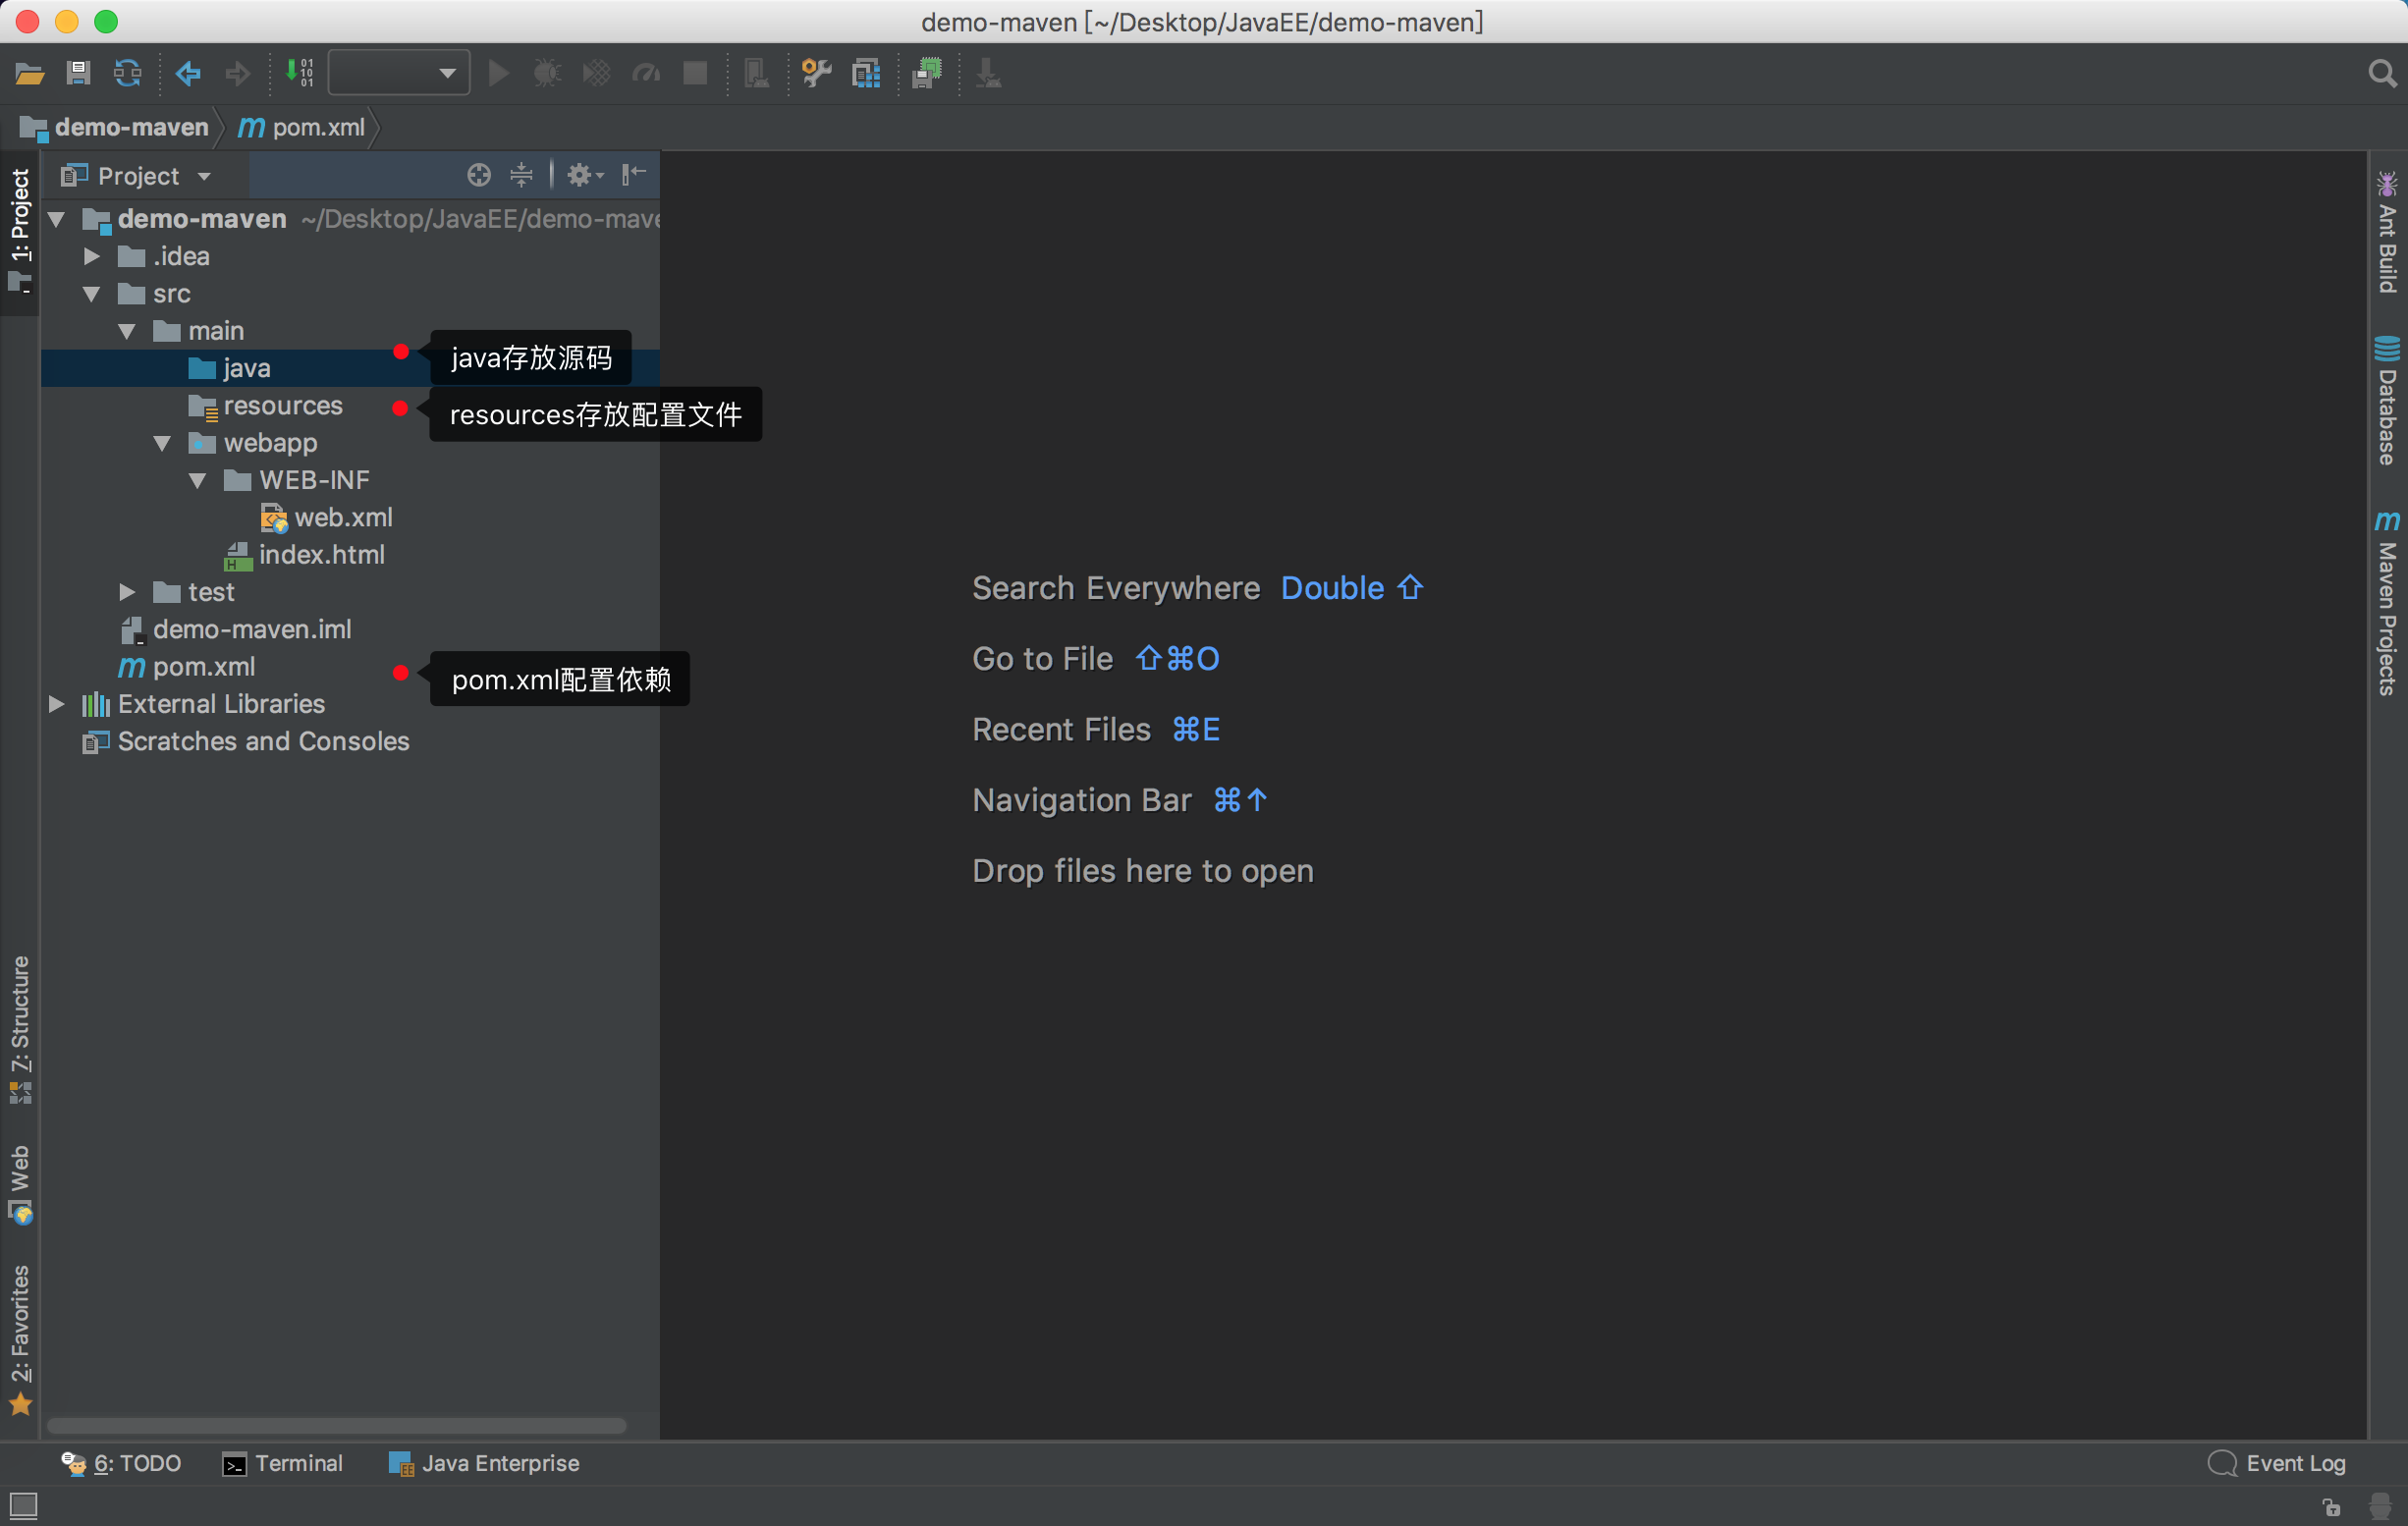
Task: Click the Run play button
Action: [499, 73]
